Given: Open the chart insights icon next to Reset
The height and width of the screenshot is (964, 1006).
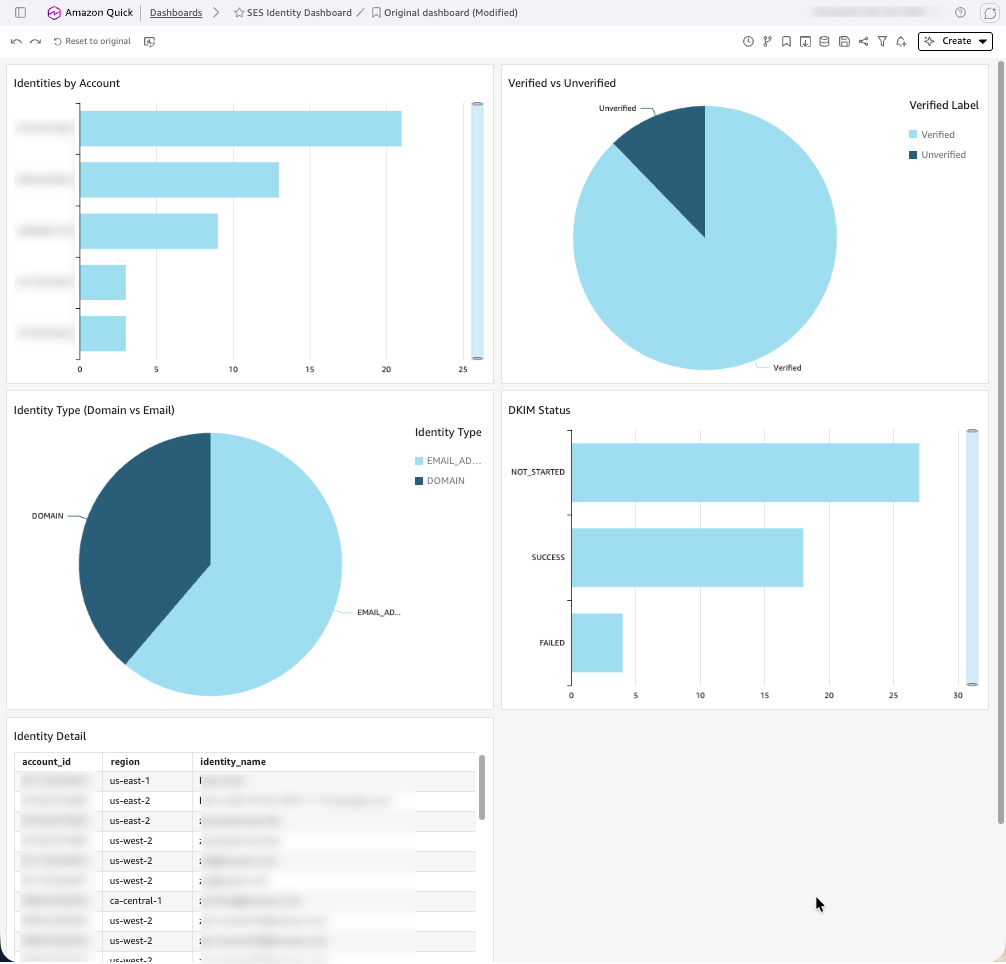Looking at the screenshot, I should (149, 41).
